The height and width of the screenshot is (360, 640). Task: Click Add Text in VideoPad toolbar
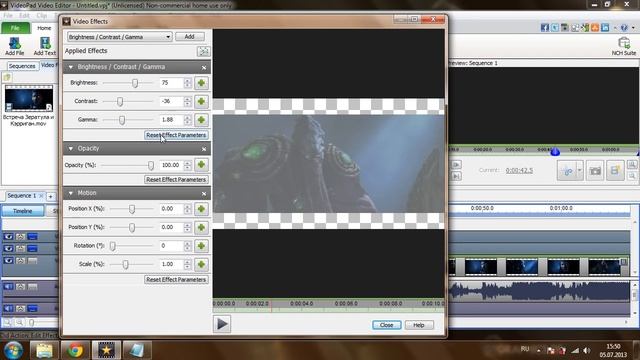point(44,46)
